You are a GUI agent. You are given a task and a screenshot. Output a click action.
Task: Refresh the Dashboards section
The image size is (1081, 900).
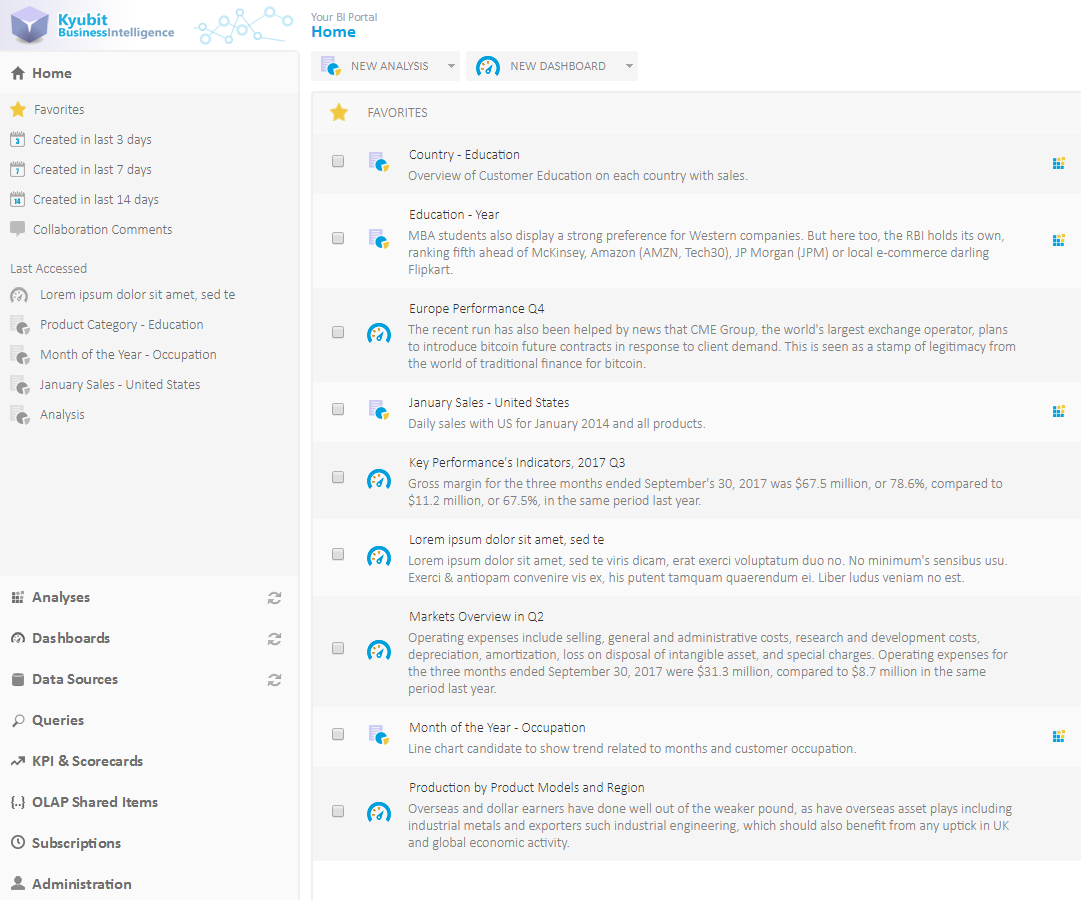[x=274, y=639]
